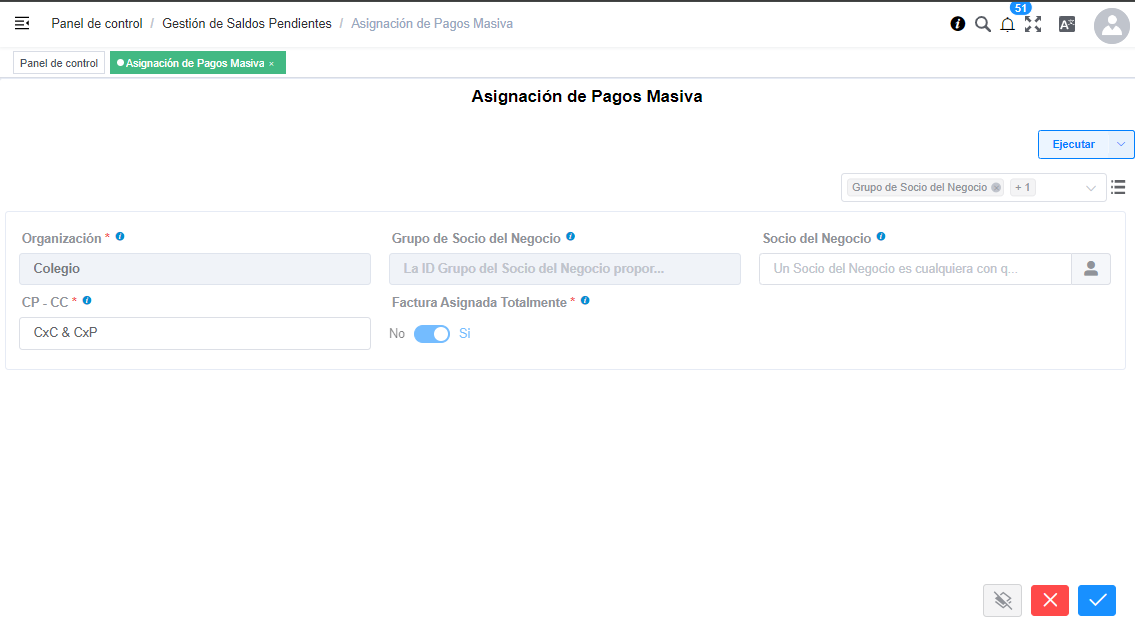Viewport: 1135px width, 628px height.
Task: Expand the visible fields selector chevron
Action: [x=1090, y=188]
